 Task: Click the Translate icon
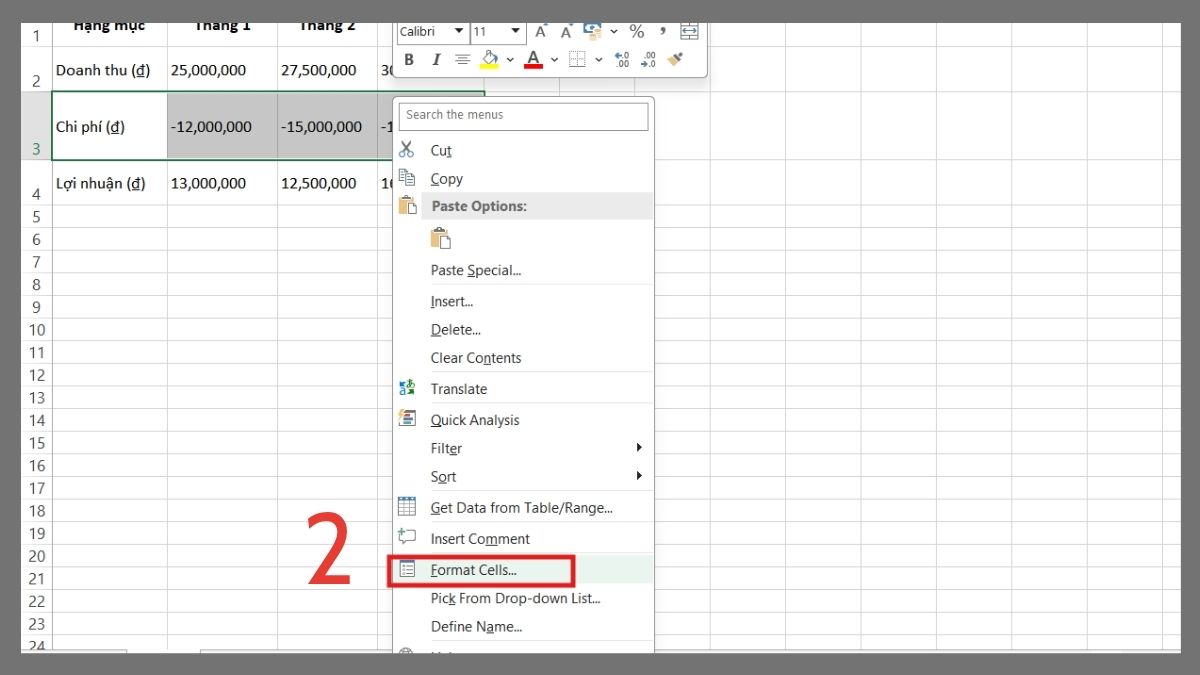[x=407, y=388]
